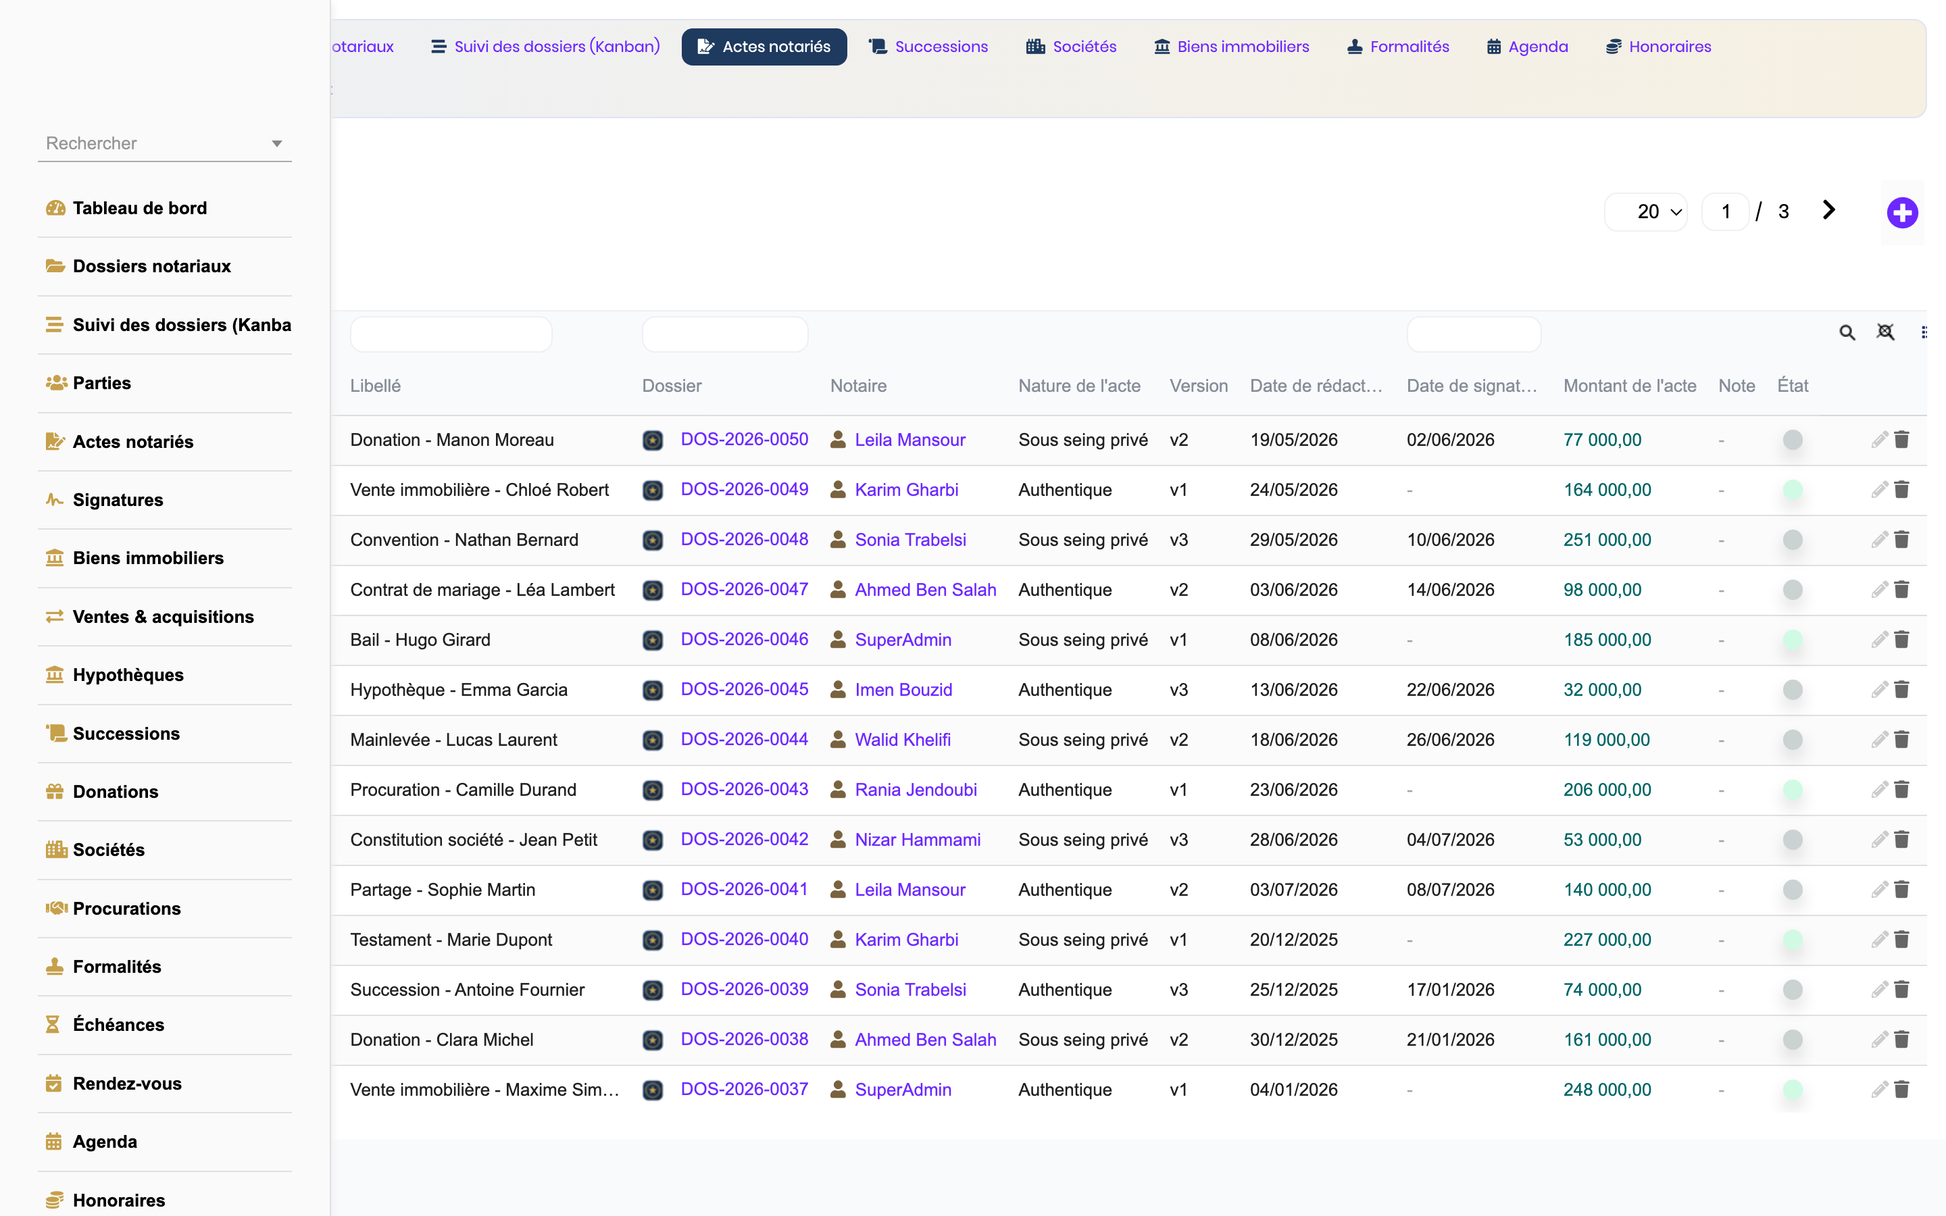Open notaire link Imen Bouzid
Screen dimensions: 1946x1216
pos(904,690)
